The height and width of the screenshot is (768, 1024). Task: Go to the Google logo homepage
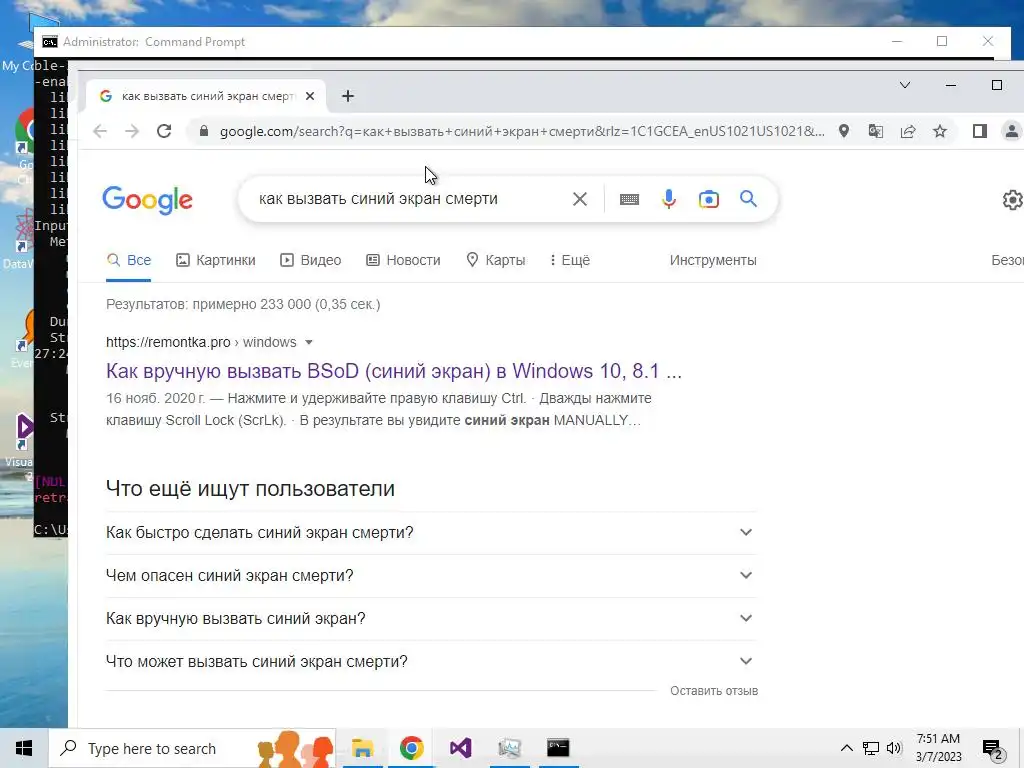(x=148, y=200)
